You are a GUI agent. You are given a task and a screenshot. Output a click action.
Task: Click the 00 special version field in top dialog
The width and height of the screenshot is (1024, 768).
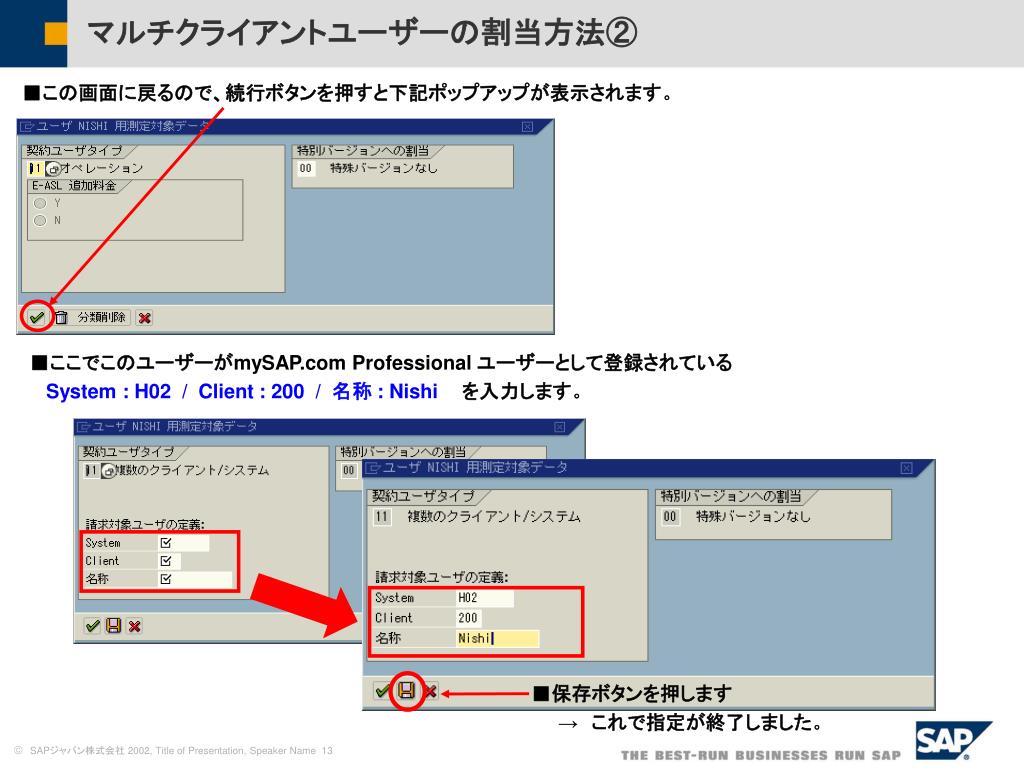(306, 168)
